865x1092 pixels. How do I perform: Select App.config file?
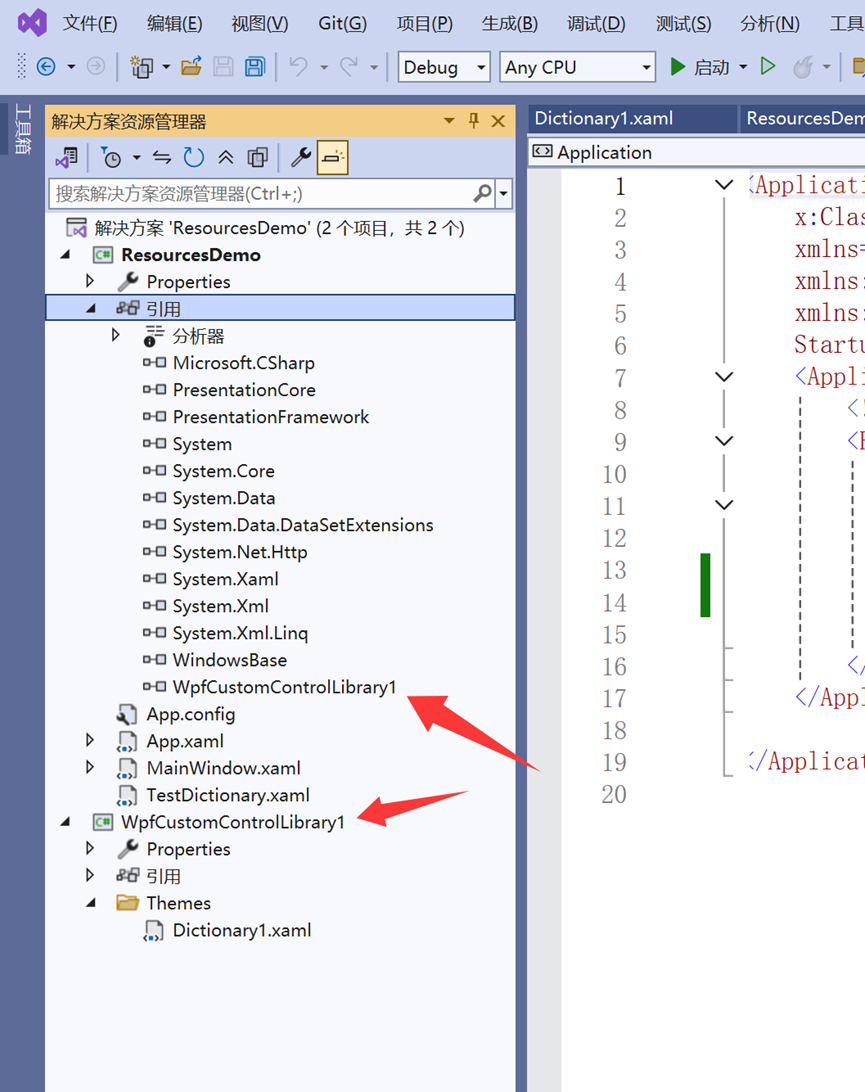(x=190, y=715)
